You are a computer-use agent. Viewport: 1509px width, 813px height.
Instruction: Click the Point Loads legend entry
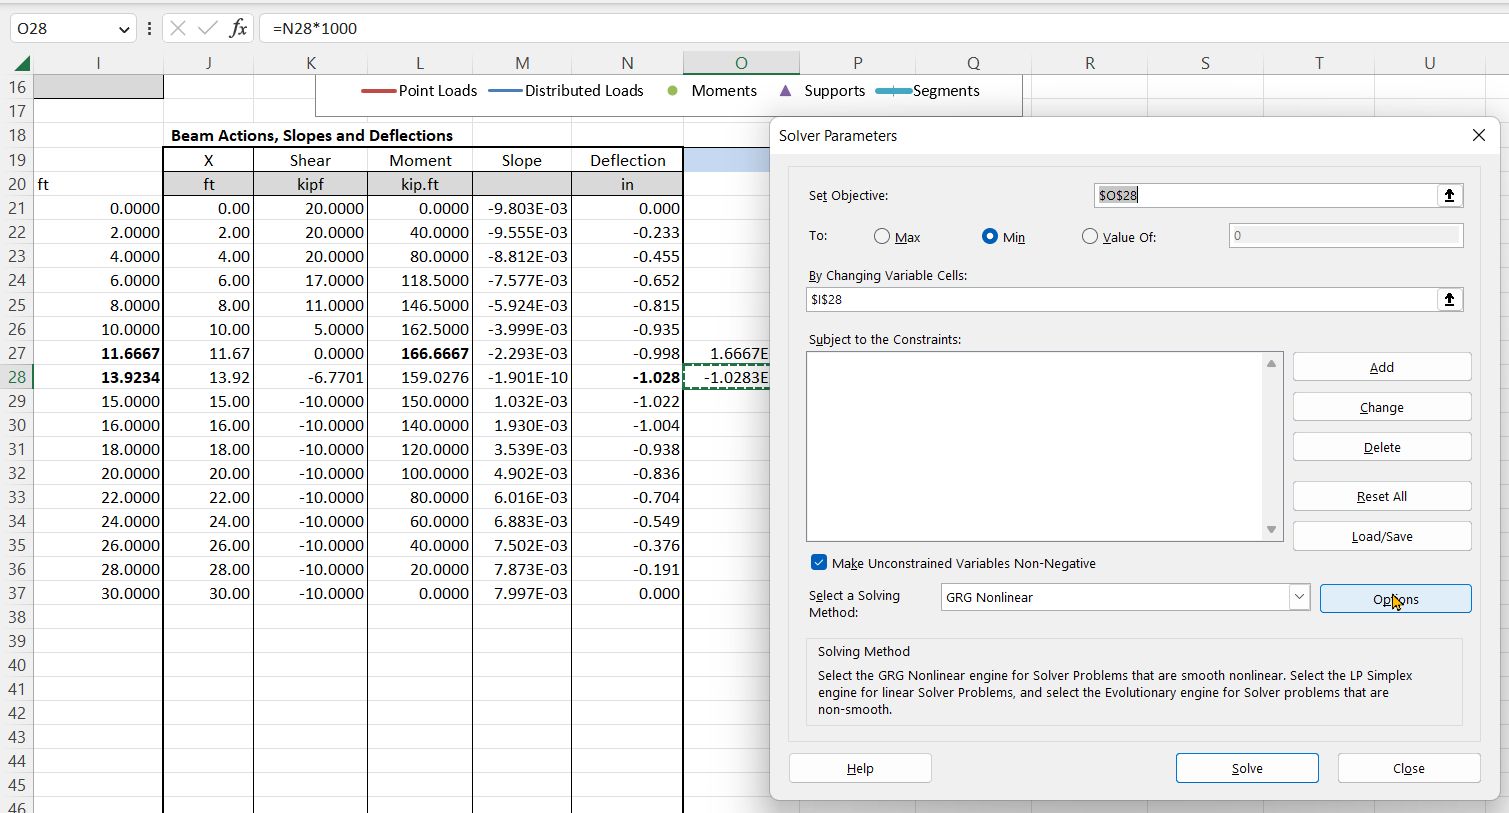(x=420, y=91)
